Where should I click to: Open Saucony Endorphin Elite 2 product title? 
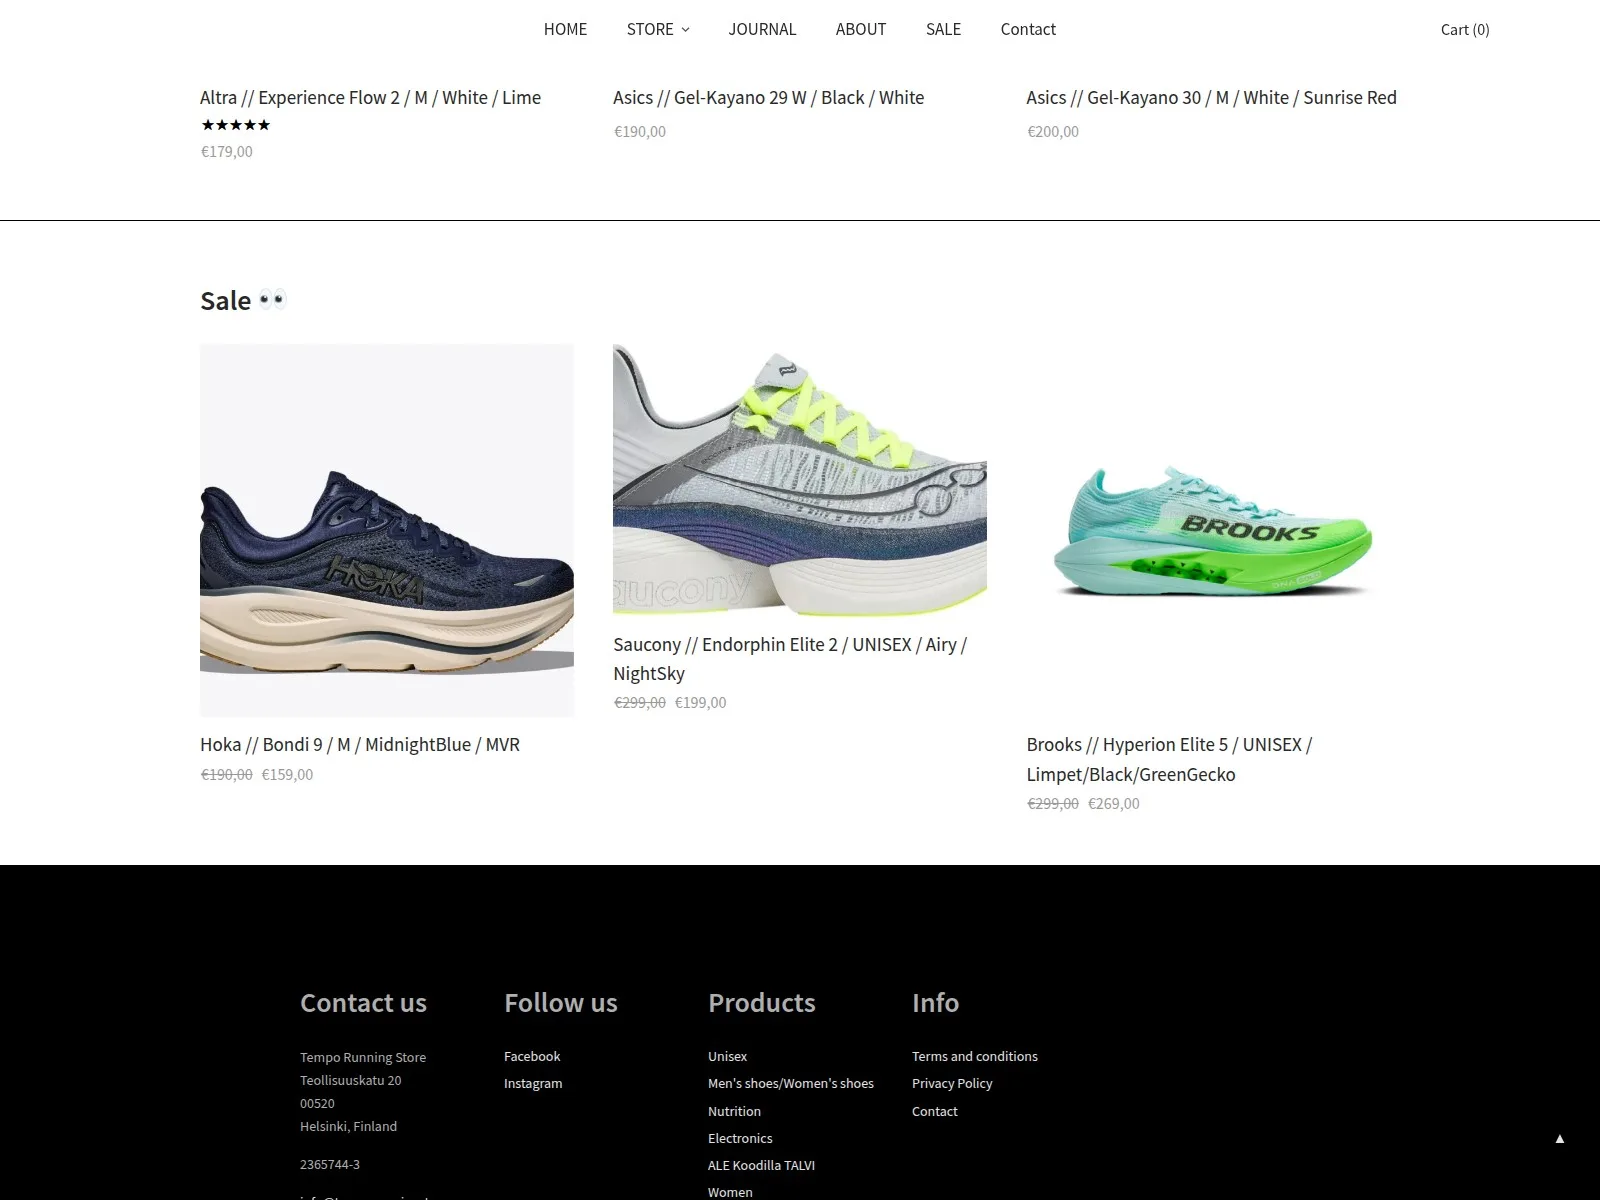point(790,659)
